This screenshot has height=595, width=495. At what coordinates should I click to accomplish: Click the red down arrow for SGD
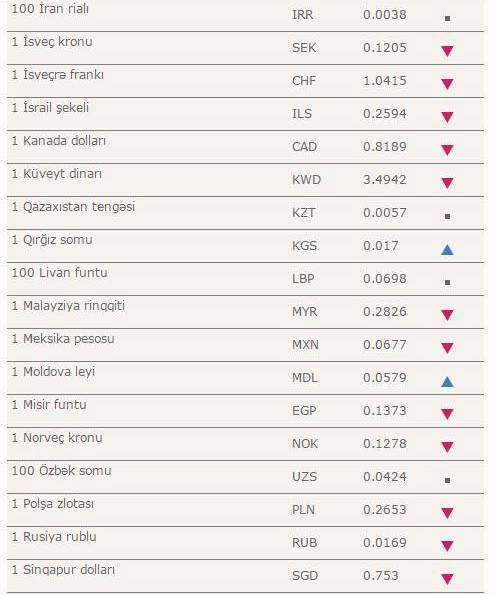click(447, 579)
